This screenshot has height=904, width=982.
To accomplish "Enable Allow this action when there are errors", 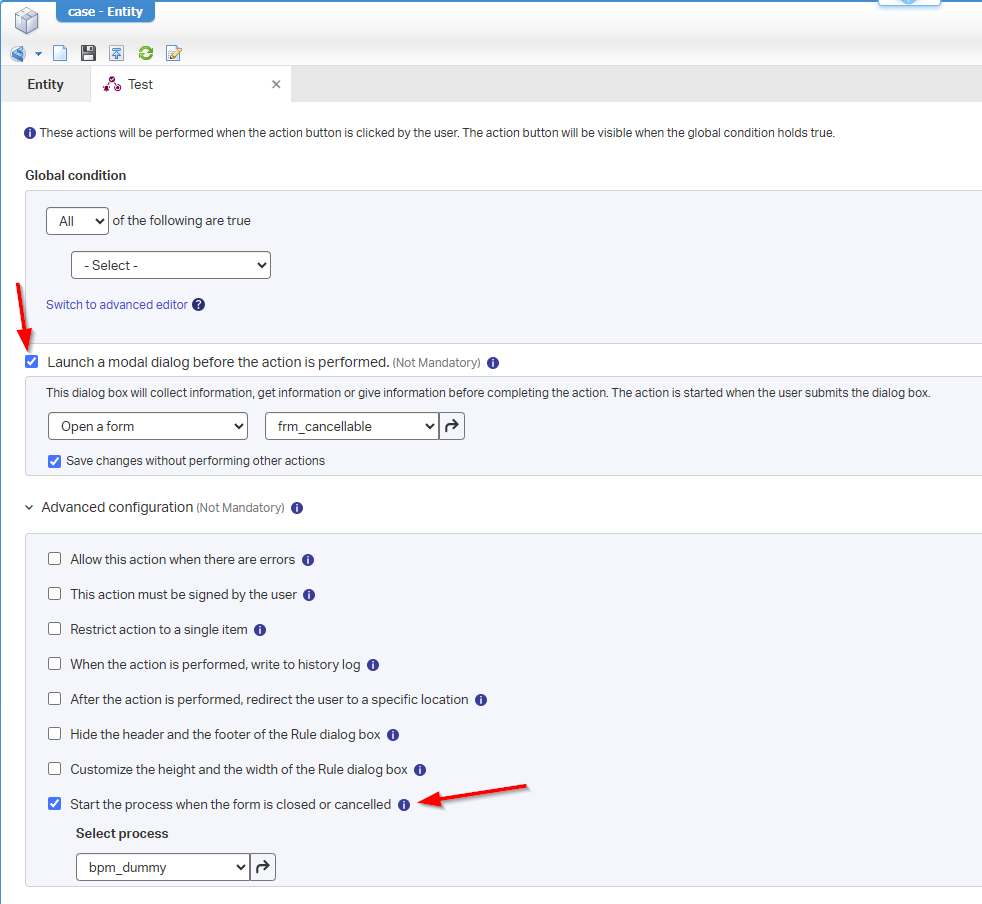I will coord(55,559).
